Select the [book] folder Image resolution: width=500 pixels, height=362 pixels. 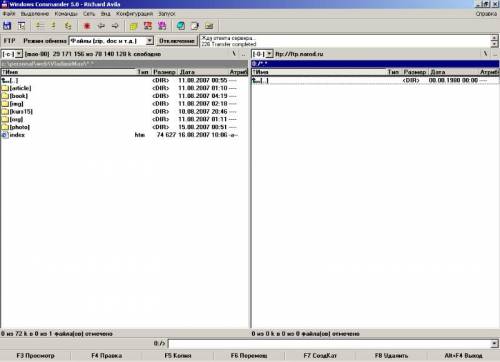[124, 96]
